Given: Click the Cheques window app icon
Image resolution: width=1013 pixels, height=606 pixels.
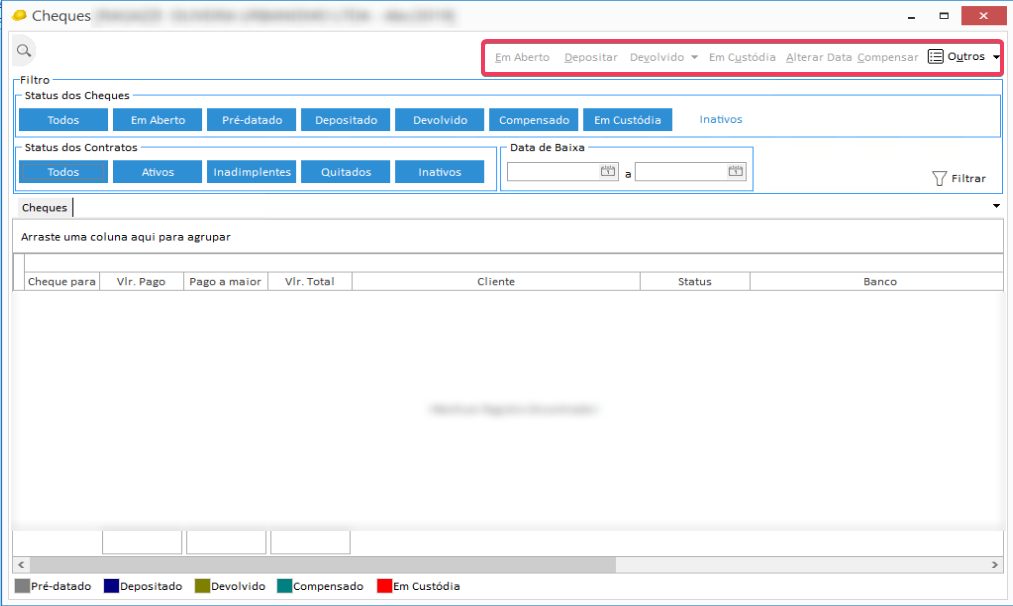Looking at the screenshot, I should [x=19, y=16].
